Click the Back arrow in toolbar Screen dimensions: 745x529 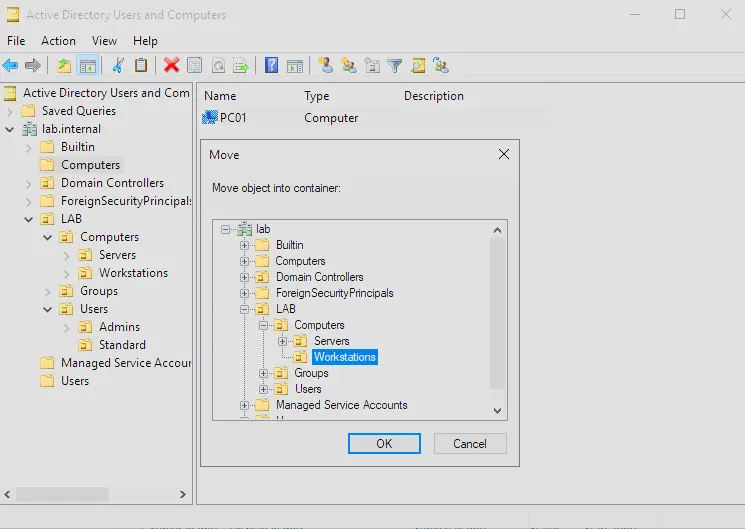[10, 65]
